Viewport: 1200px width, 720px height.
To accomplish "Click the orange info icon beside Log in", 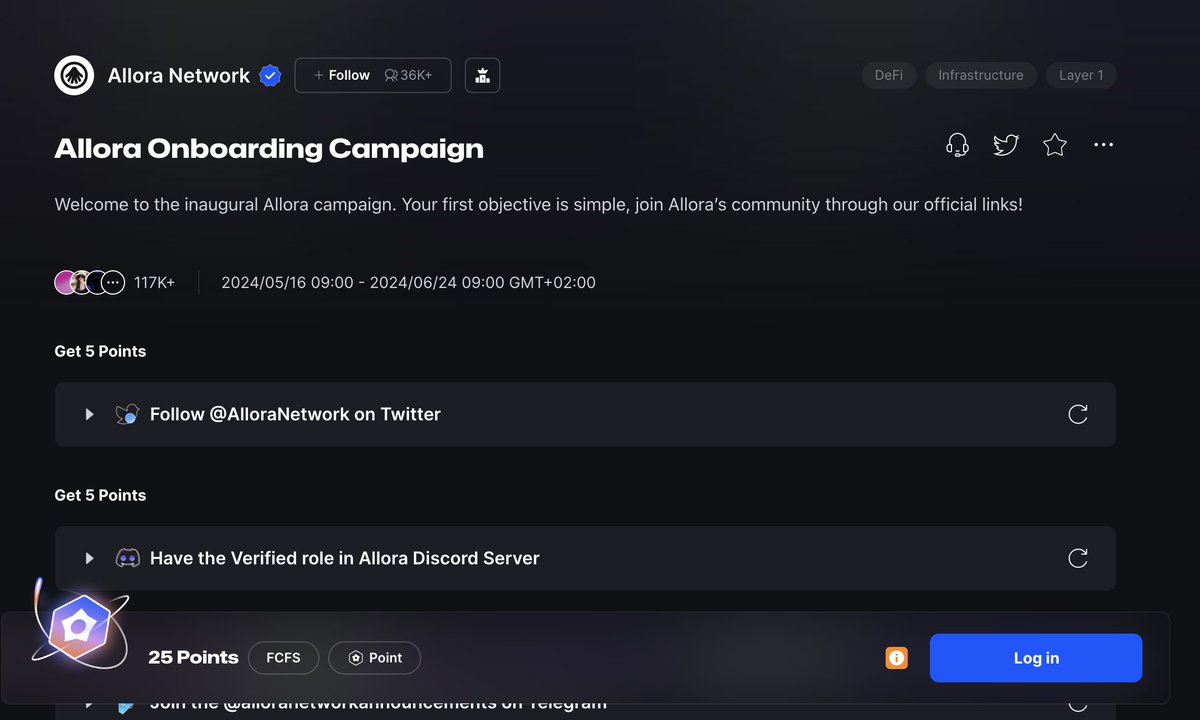I will [x=897, y=658].
